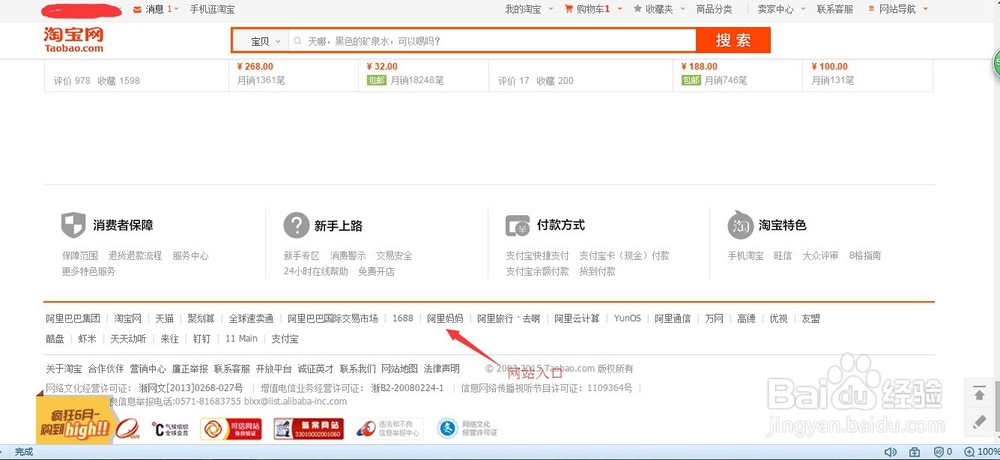Click the 违法和不良信息举报中心 badge
Image resolution: width=1000 pixels, height=460 pixels.
point(388,429)
